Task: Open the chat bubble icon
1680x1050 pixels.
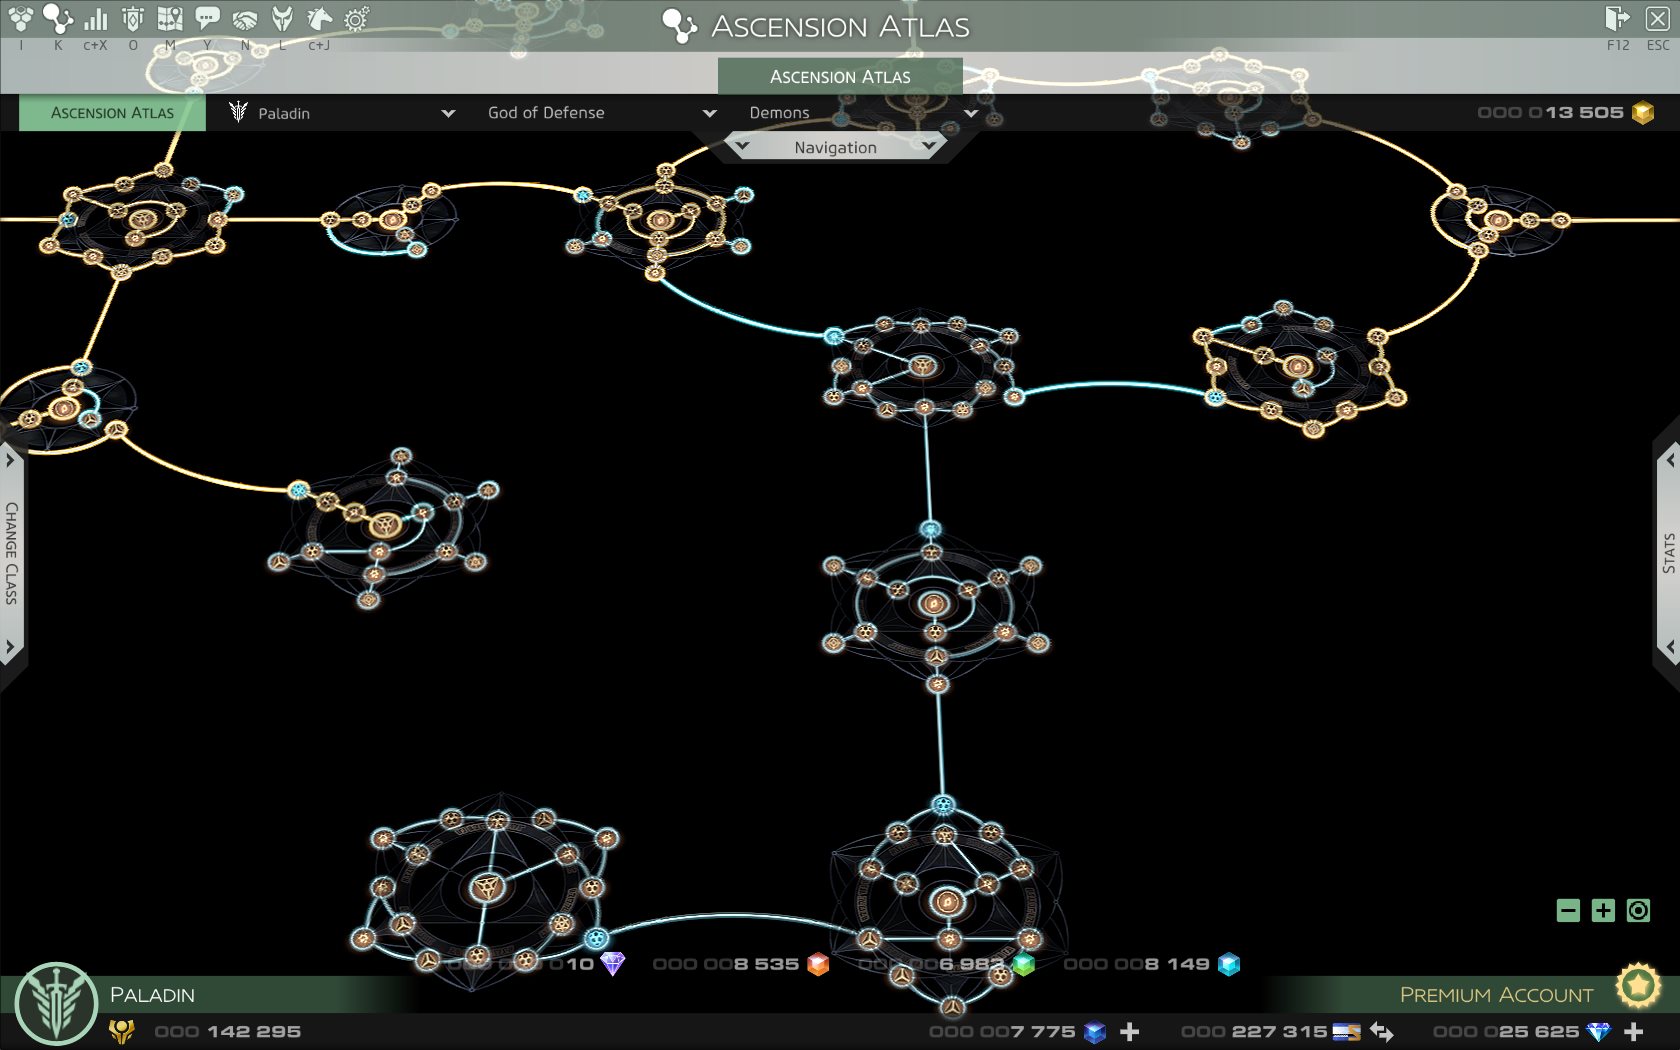Action: pos(207,18)
